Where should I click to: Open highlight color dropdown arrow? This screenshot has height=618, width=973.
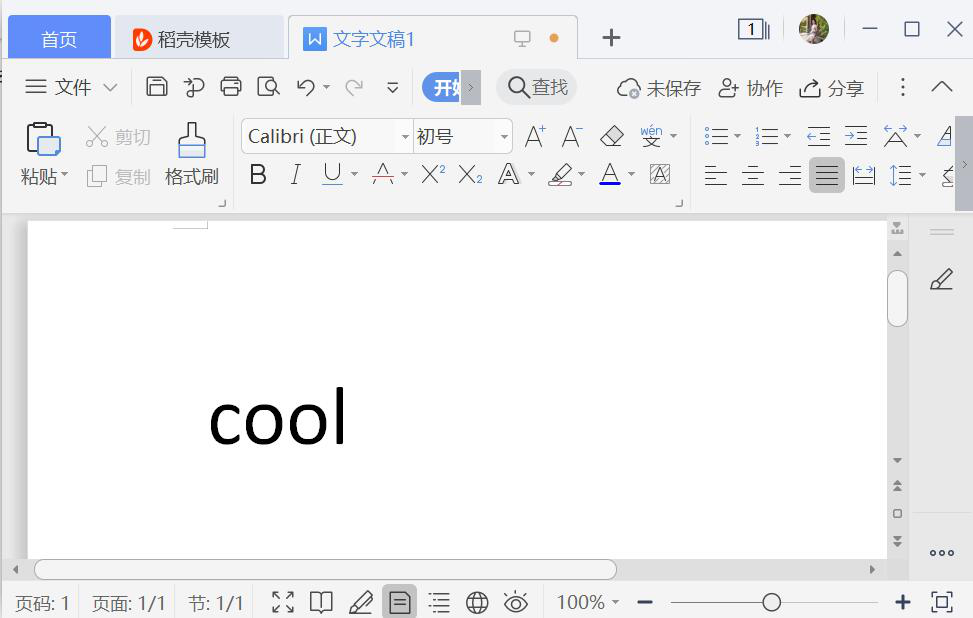point(581,174)
